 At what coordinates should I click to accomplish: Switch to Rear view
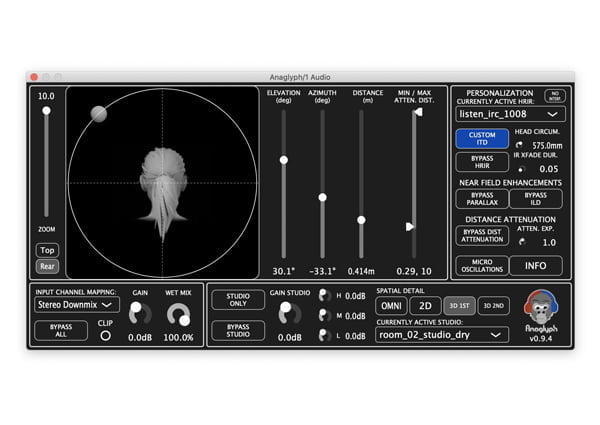click(47, 266)
